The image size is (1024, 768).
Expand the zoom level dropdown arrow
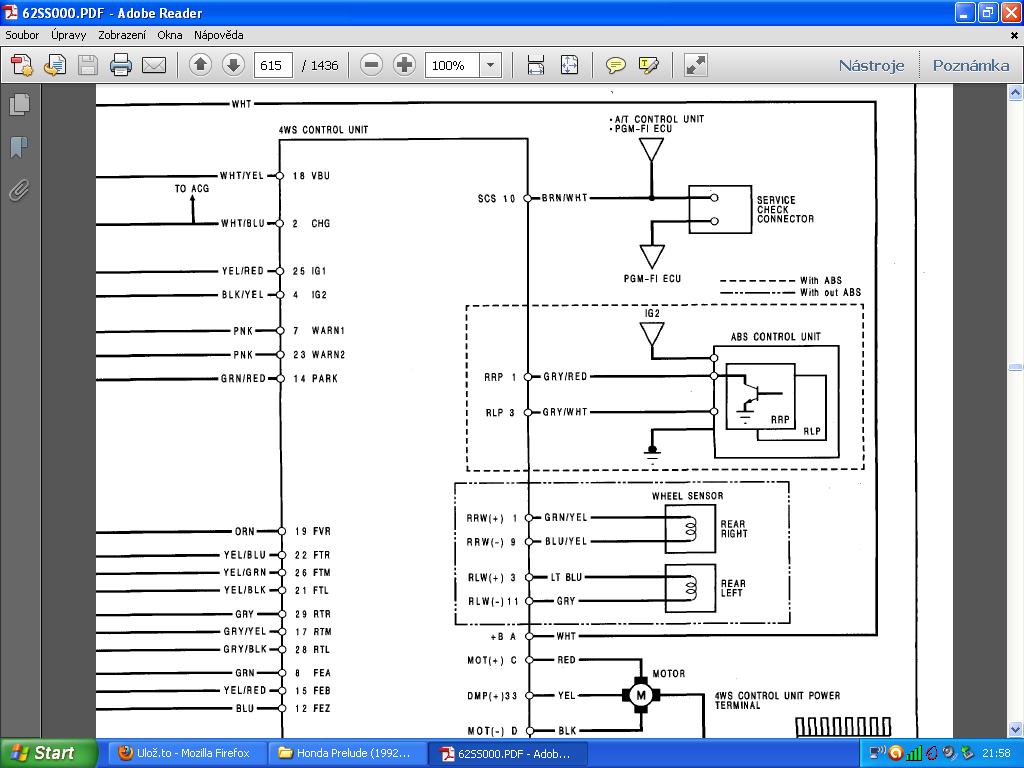point(490,66)
